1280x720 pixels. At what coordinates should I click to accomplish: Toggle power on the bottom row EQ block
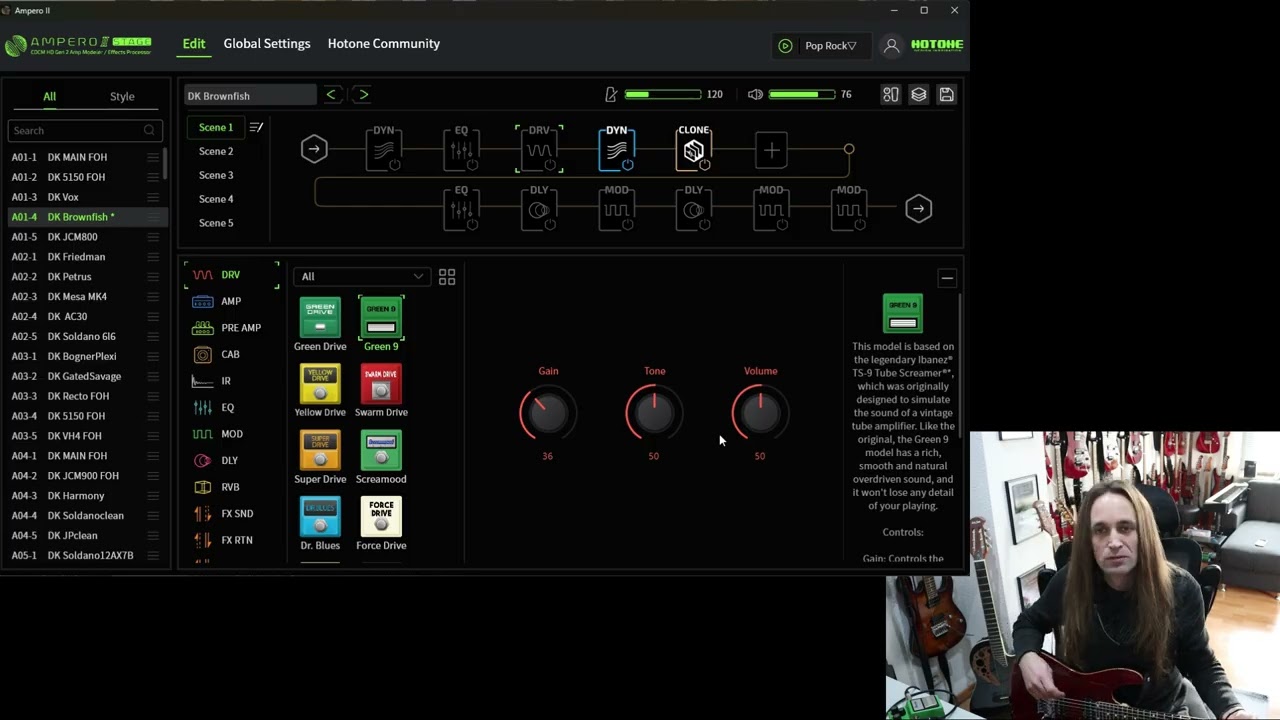click(472, 224)
